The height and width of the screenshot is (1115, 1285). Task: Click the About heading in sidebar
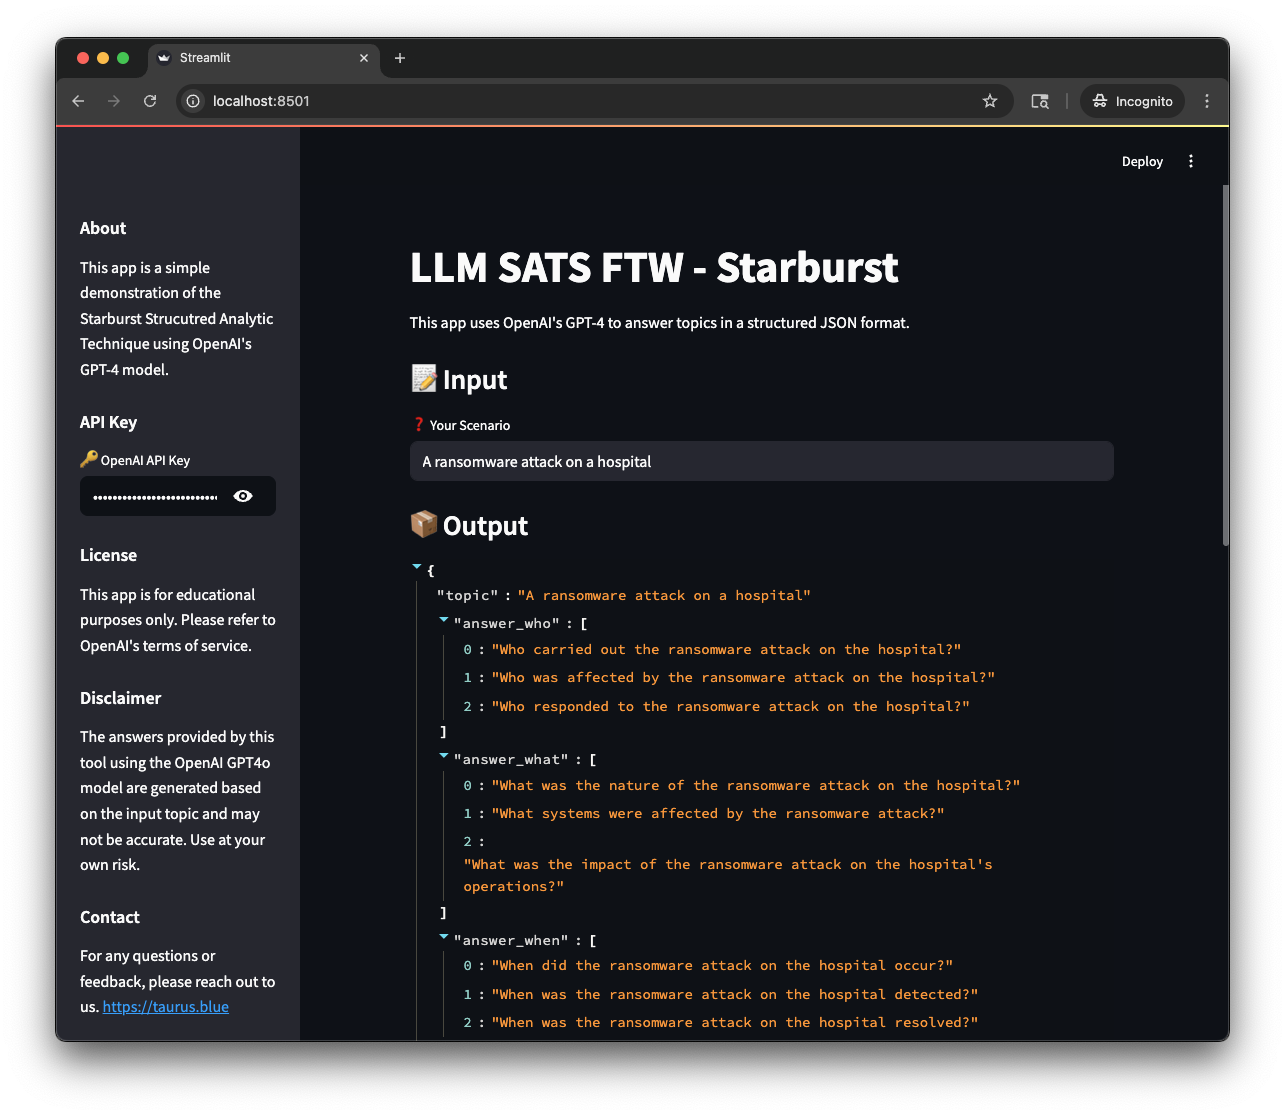click(103, 228)
